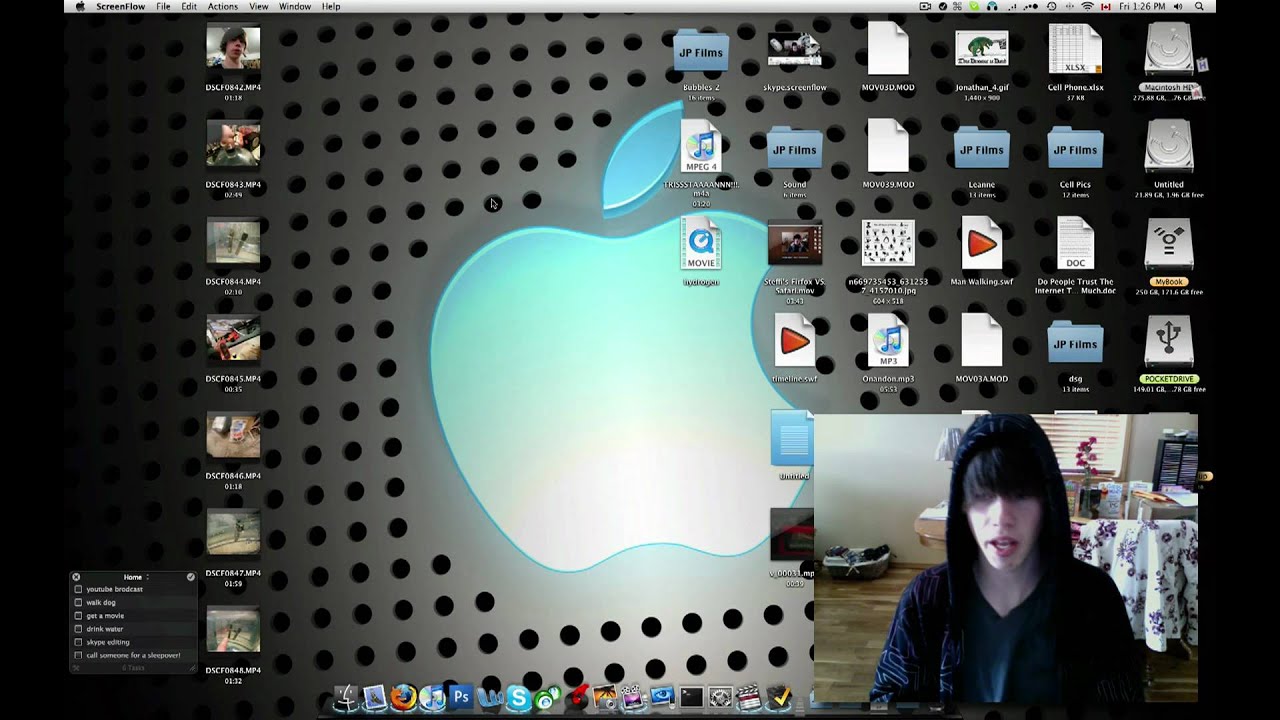This screenshot has width=1280, height=720.
Task: Open the yellow checkmark tasks app in dock
Action: pos(779,697)
